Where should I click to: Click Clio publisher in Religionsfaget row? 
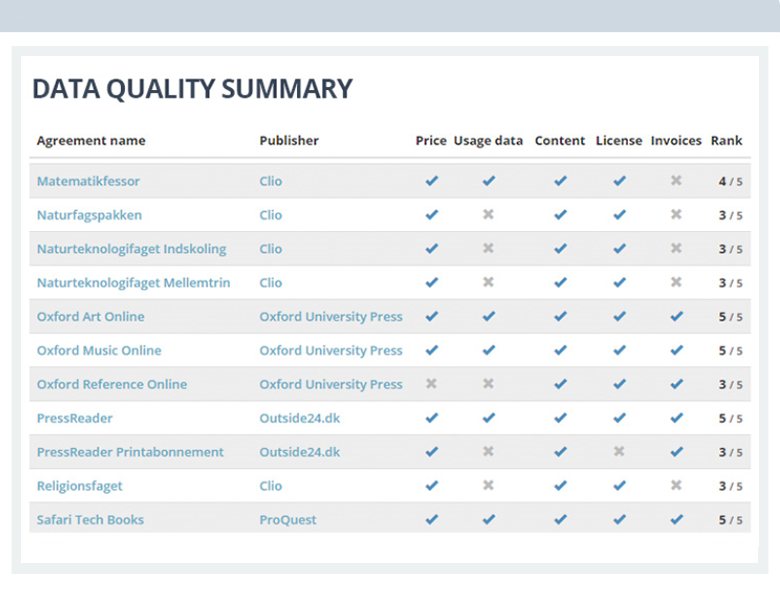point(271,486)
